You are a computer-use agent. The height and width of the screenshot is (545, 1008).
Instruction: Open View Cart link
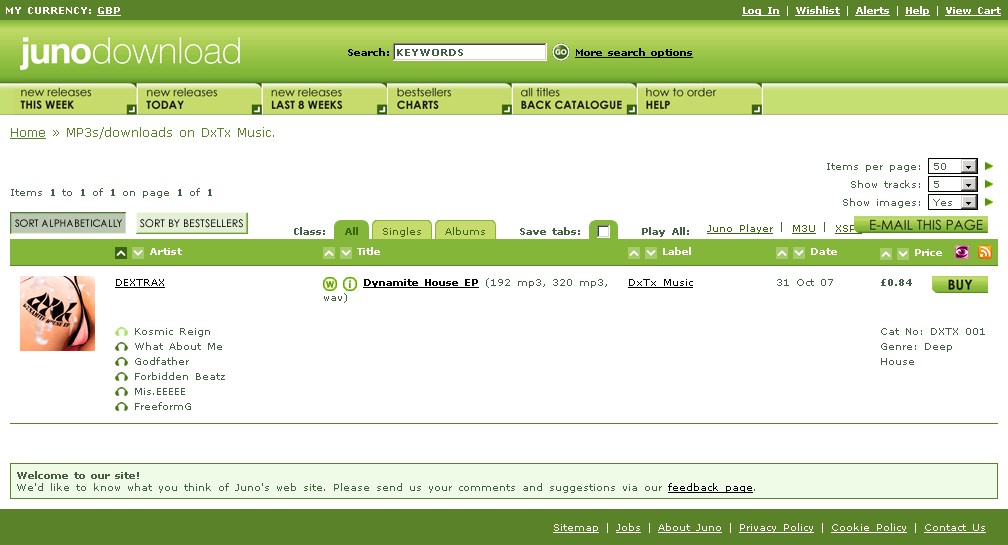[973, 10]
